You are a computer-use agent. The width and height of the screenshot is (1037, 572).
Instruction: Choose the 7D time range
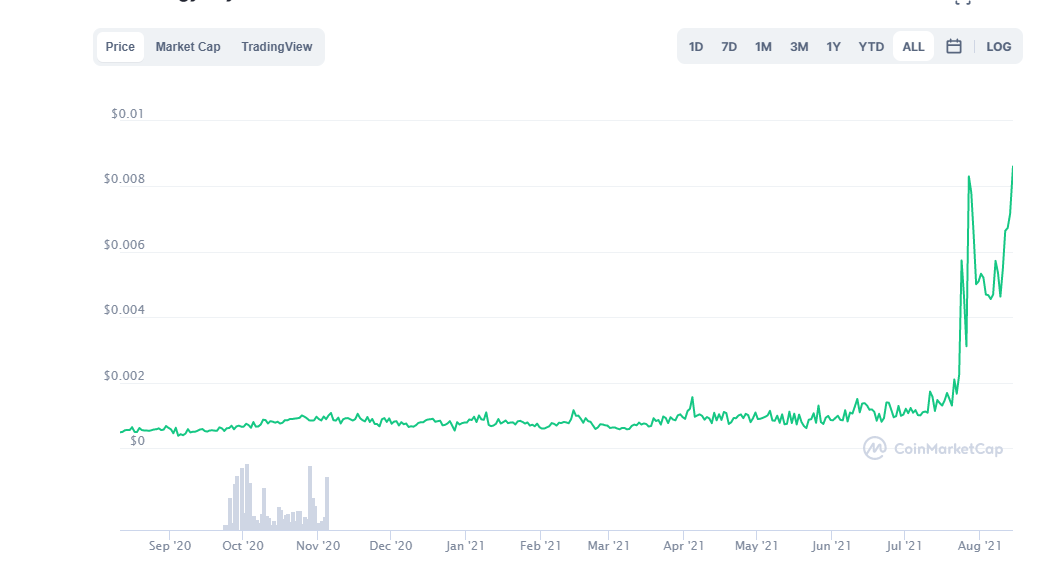tap(729, 47)
